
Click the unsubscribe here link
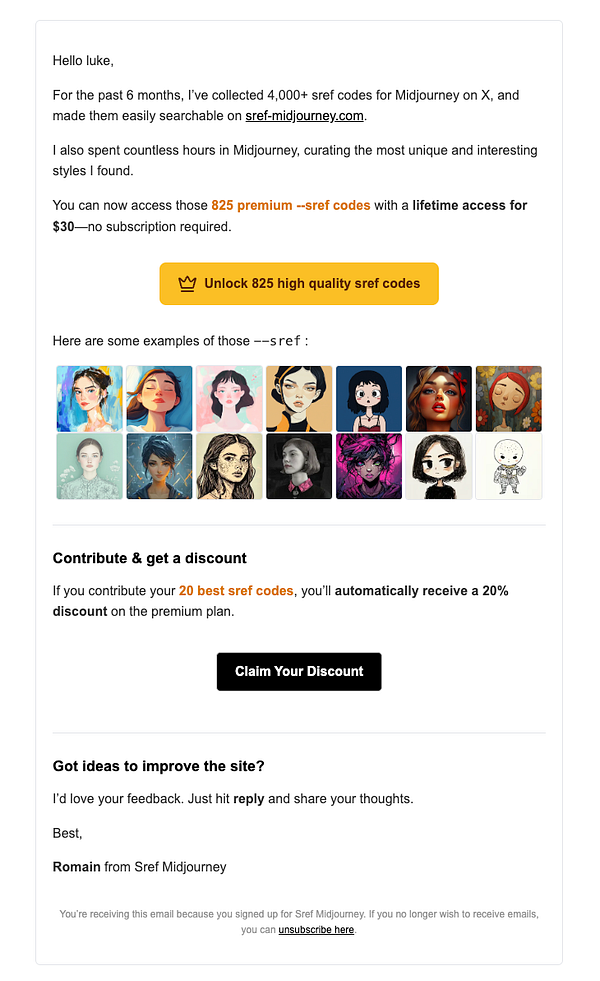click(x=316, y=929)
